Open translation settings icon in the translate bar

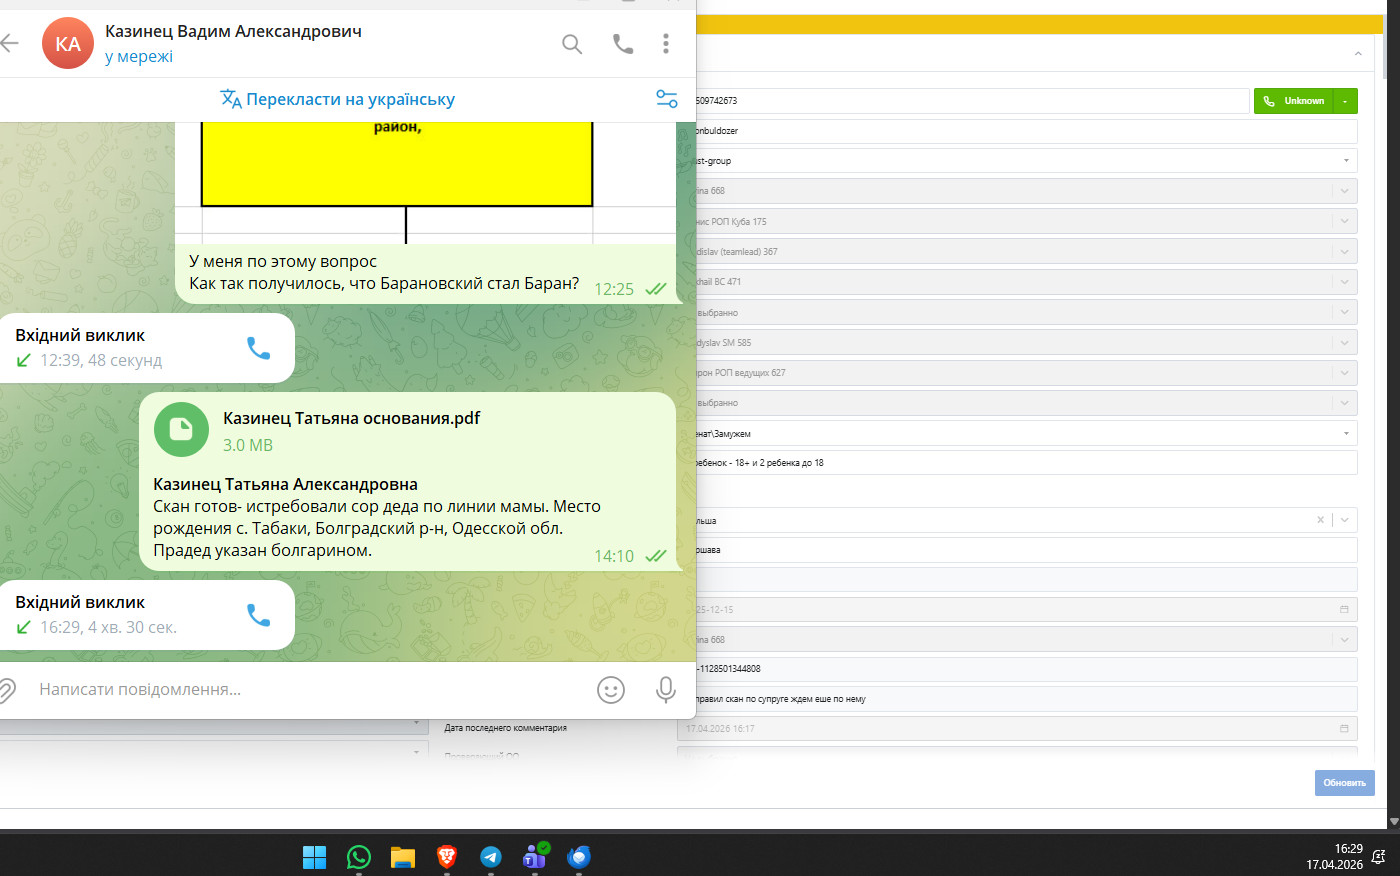point(667,99)
